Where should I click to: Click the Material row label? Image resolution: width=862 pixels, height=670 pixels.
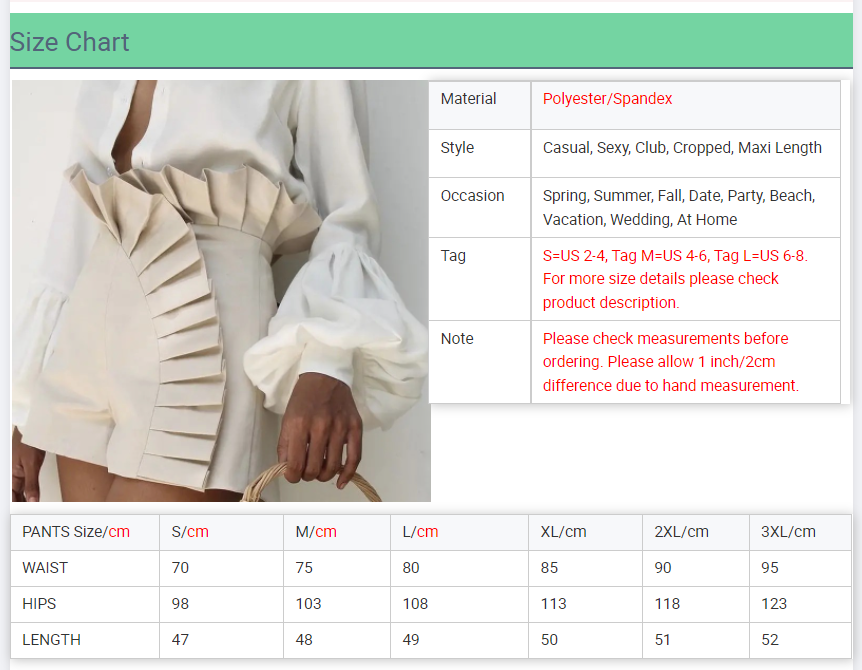pyautogui.click(x=468, y=99)
